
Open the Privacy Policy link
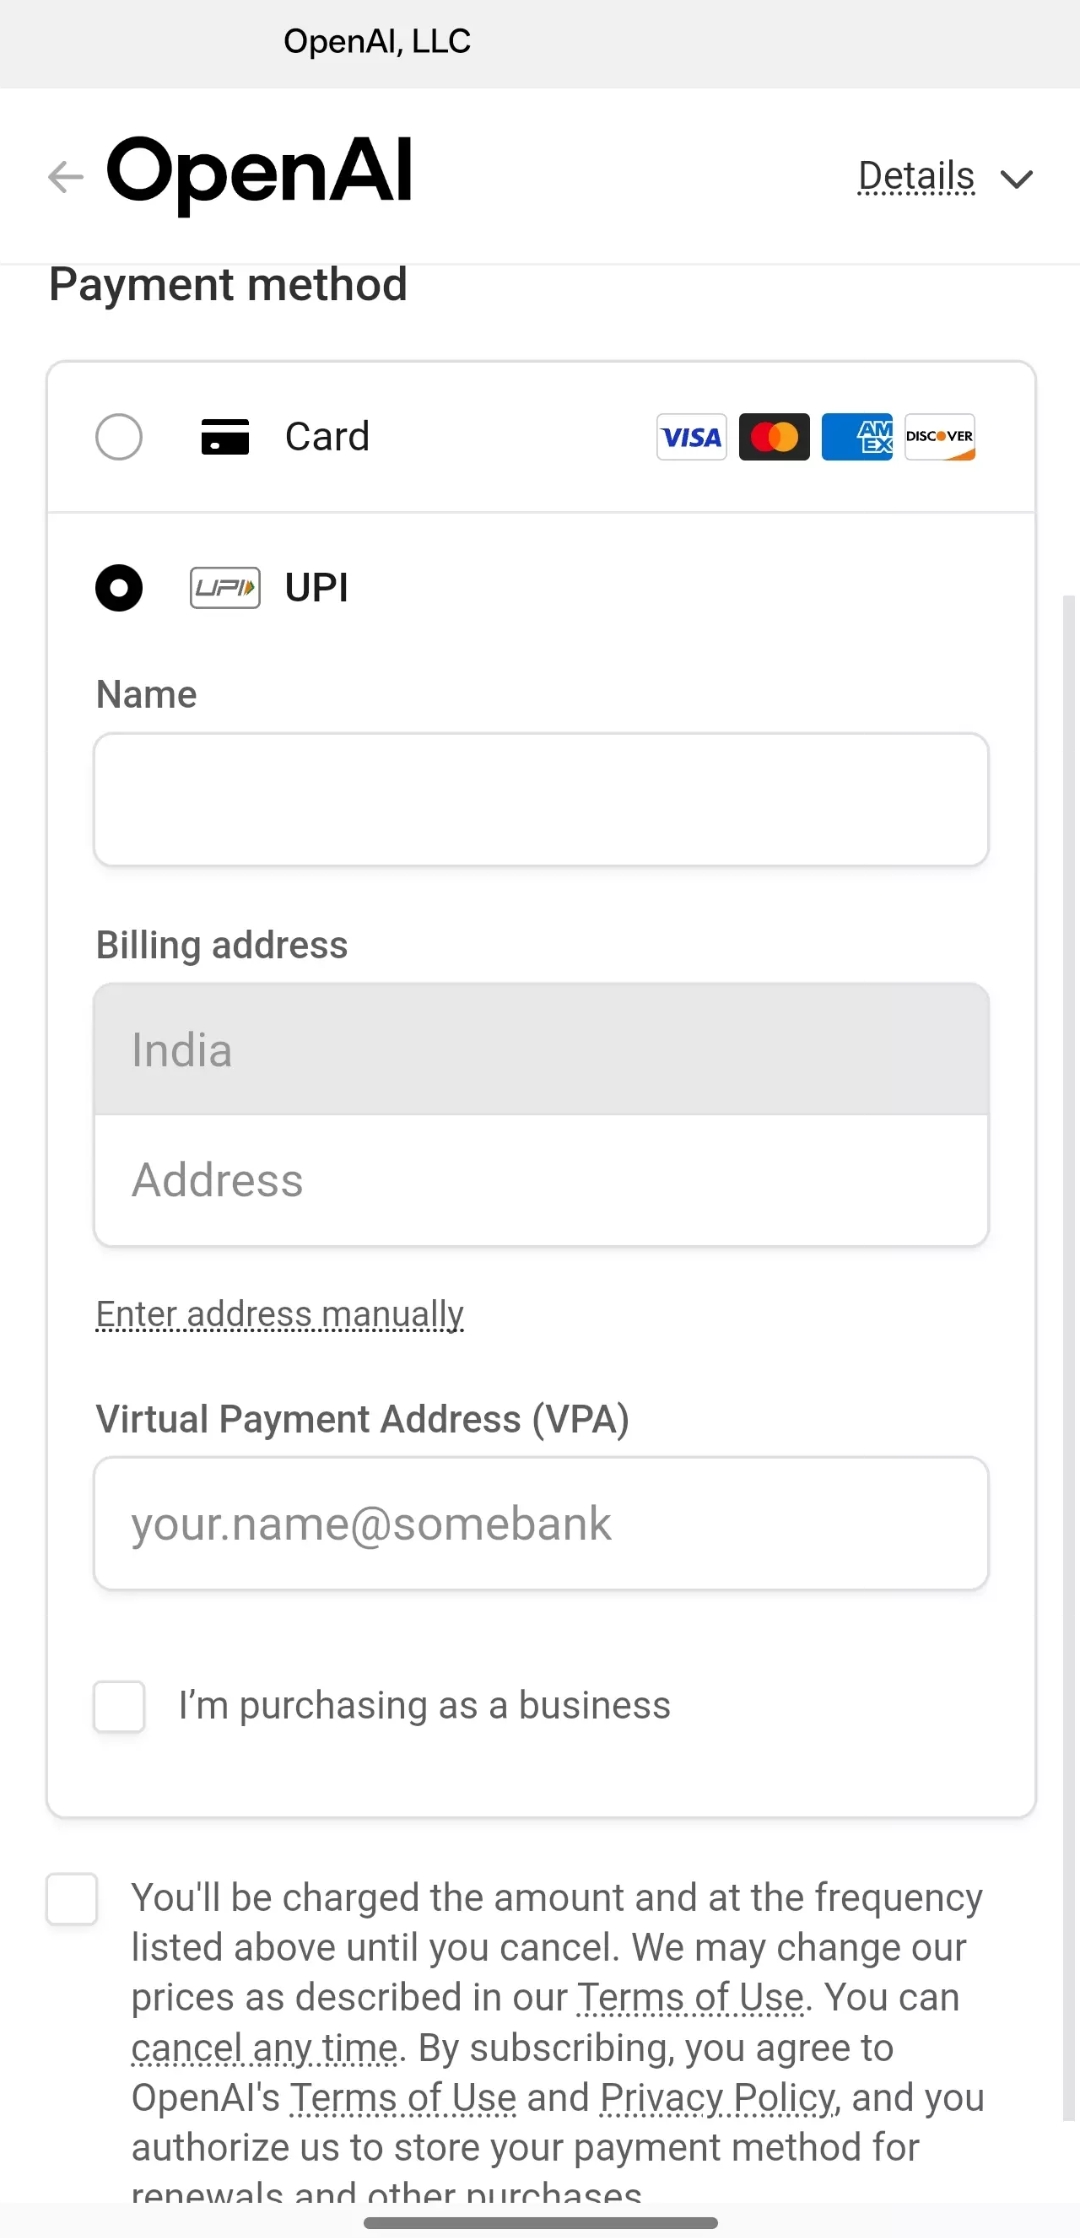(717, 2098)
